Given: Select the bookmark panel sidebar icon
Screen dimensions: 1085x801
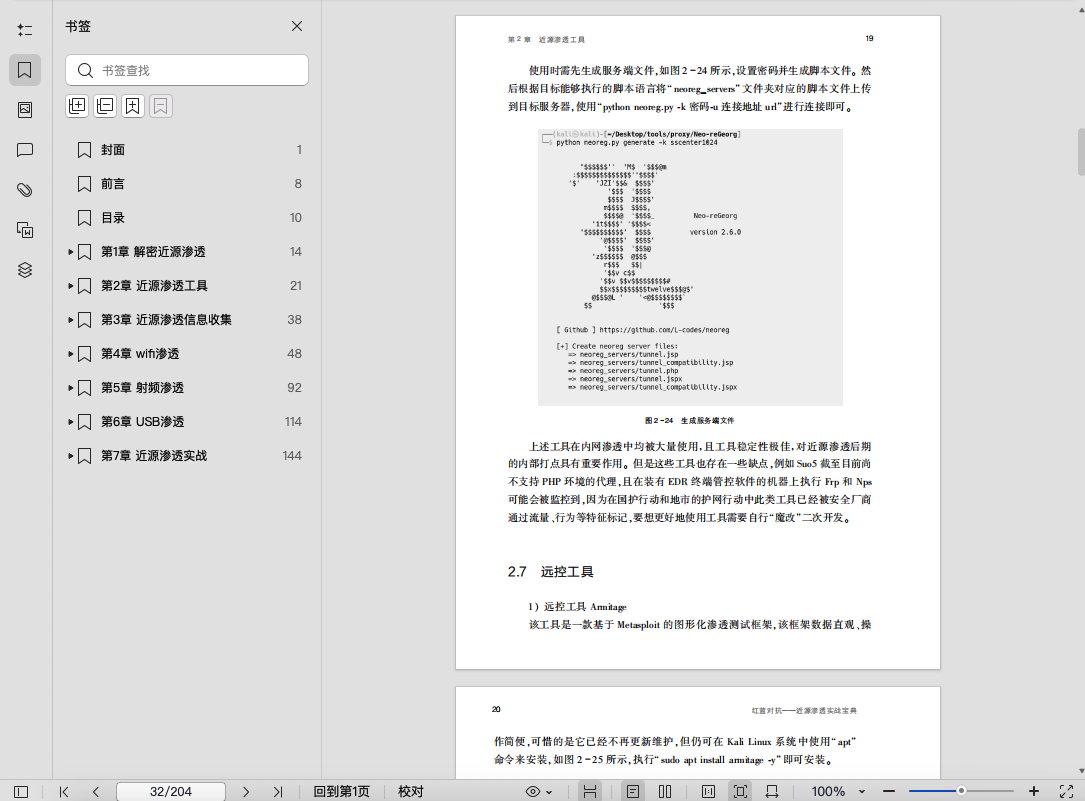Looking at the screenshot, I should pos(25,70).
